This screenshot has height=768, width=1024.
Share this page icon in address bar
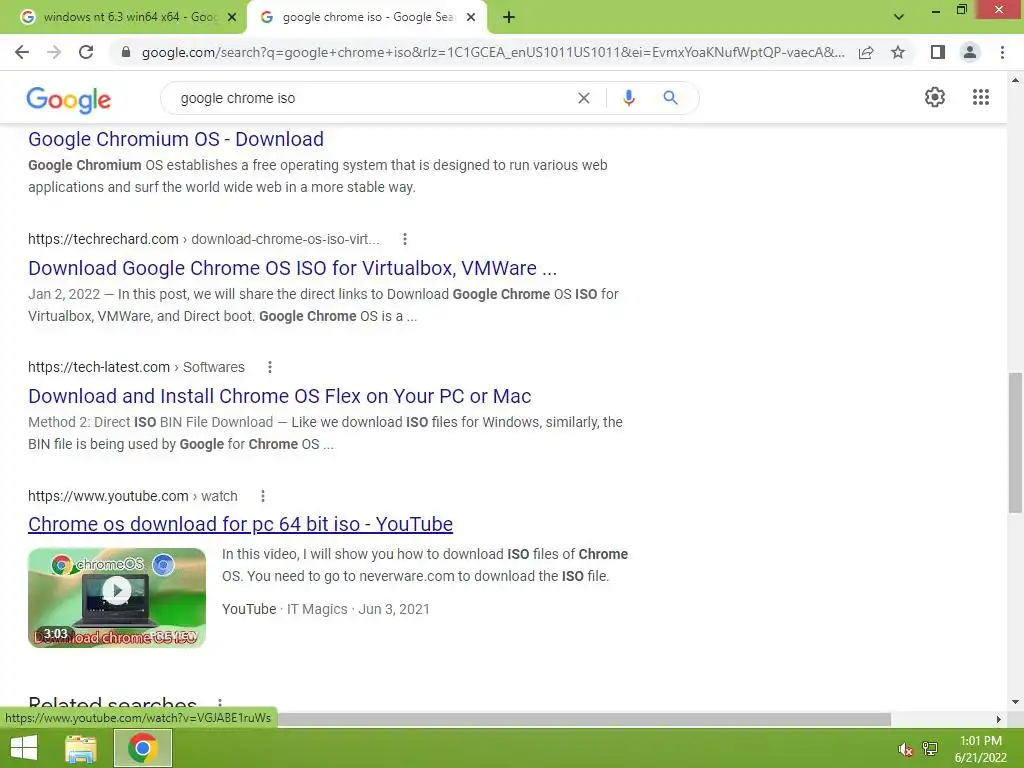click(x=866, y=52)
